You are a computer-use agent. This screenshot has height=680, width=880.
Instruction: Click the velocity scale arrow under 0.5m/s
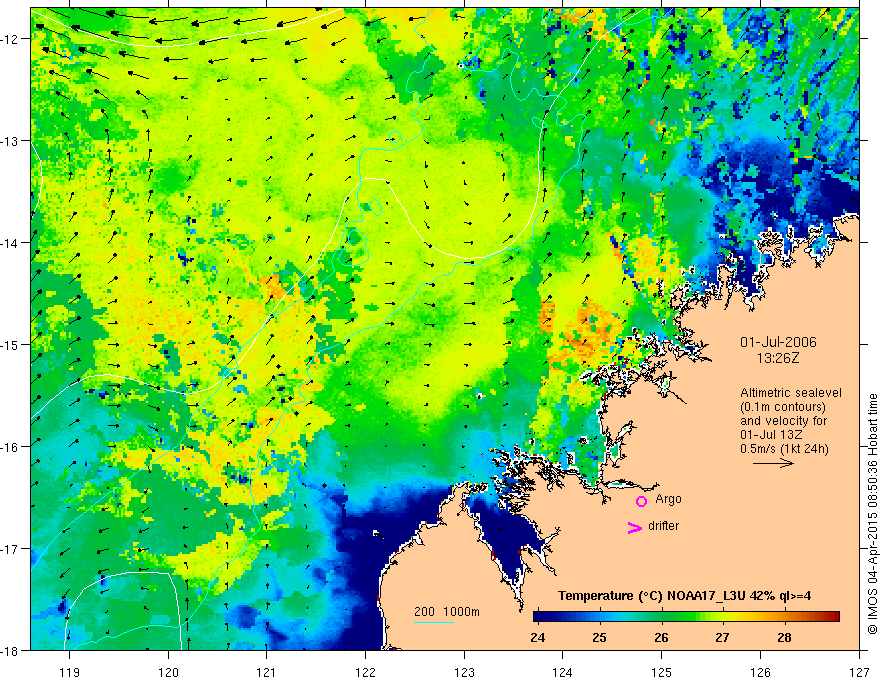click(x=773, y=463)
